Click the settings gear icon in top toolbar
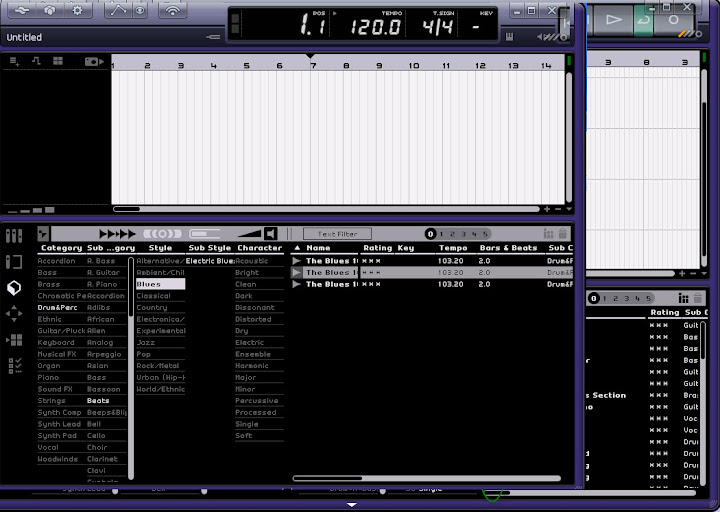Viewport: 720px width, 512px height. click(78, 11)
